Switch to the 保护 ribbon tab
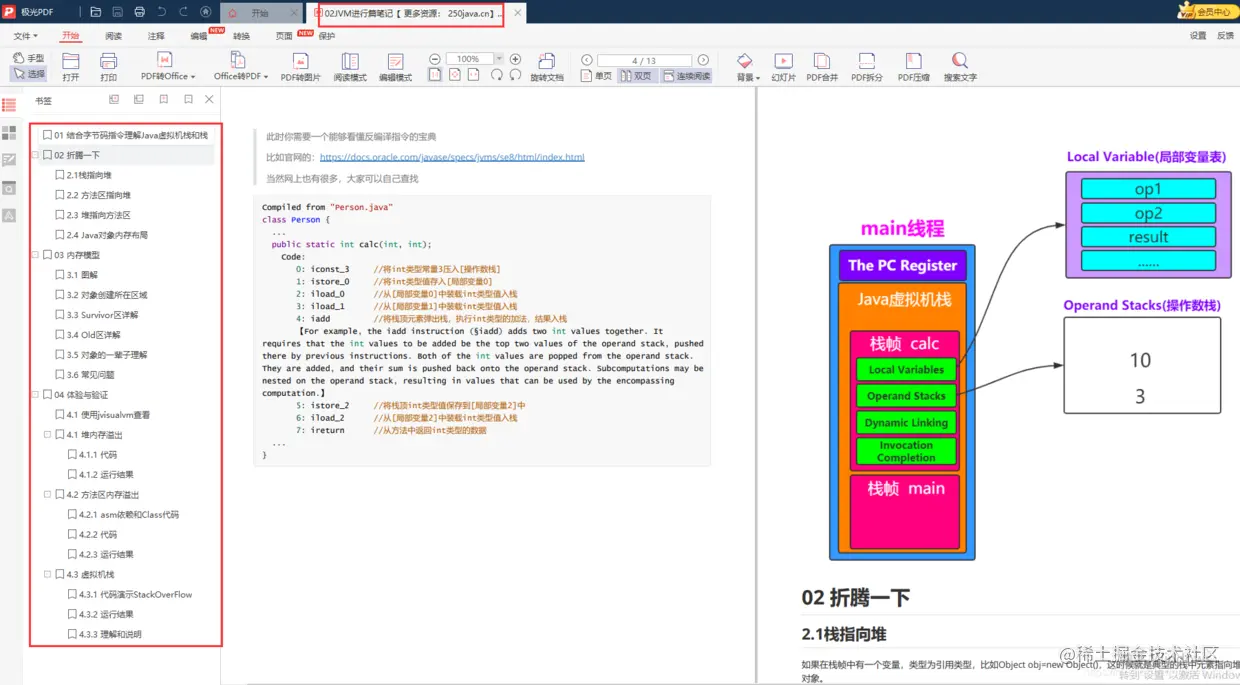The height and width of the screenshot is (685, 1240). tap(327, 36)
